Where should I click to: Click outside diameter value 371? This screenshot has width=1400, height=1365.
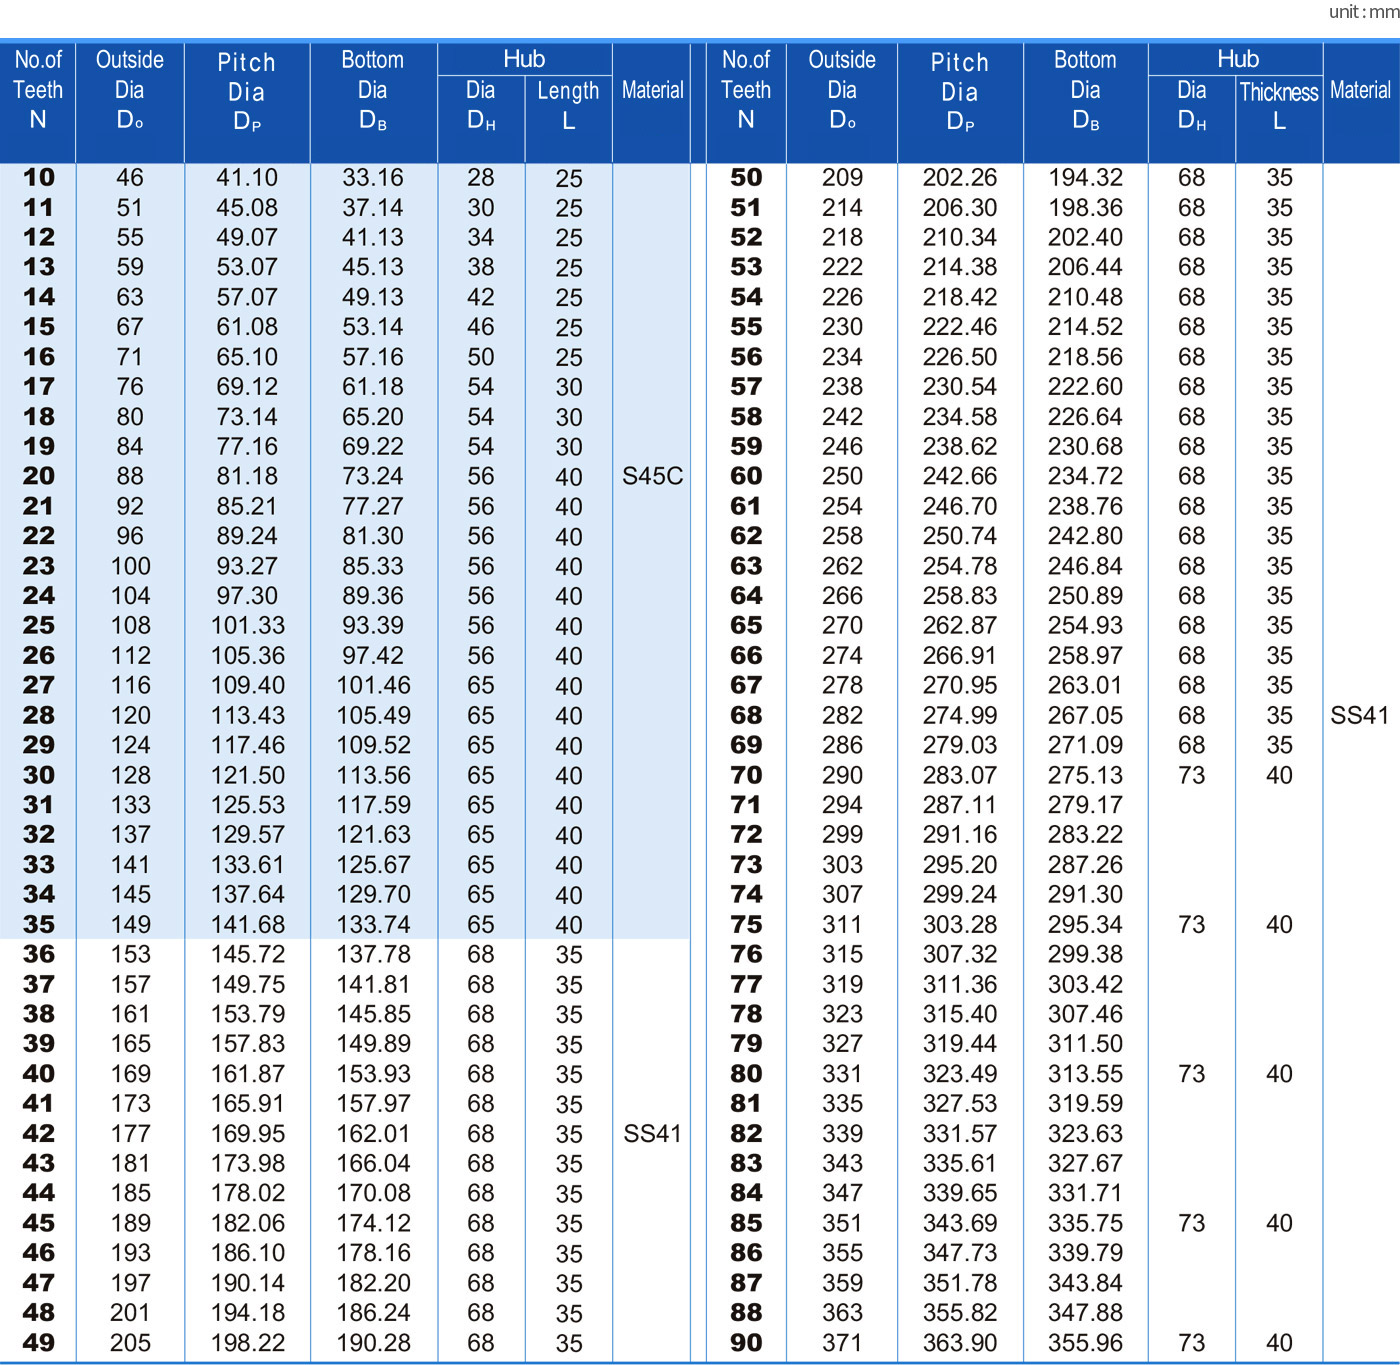click(842, 1342)
